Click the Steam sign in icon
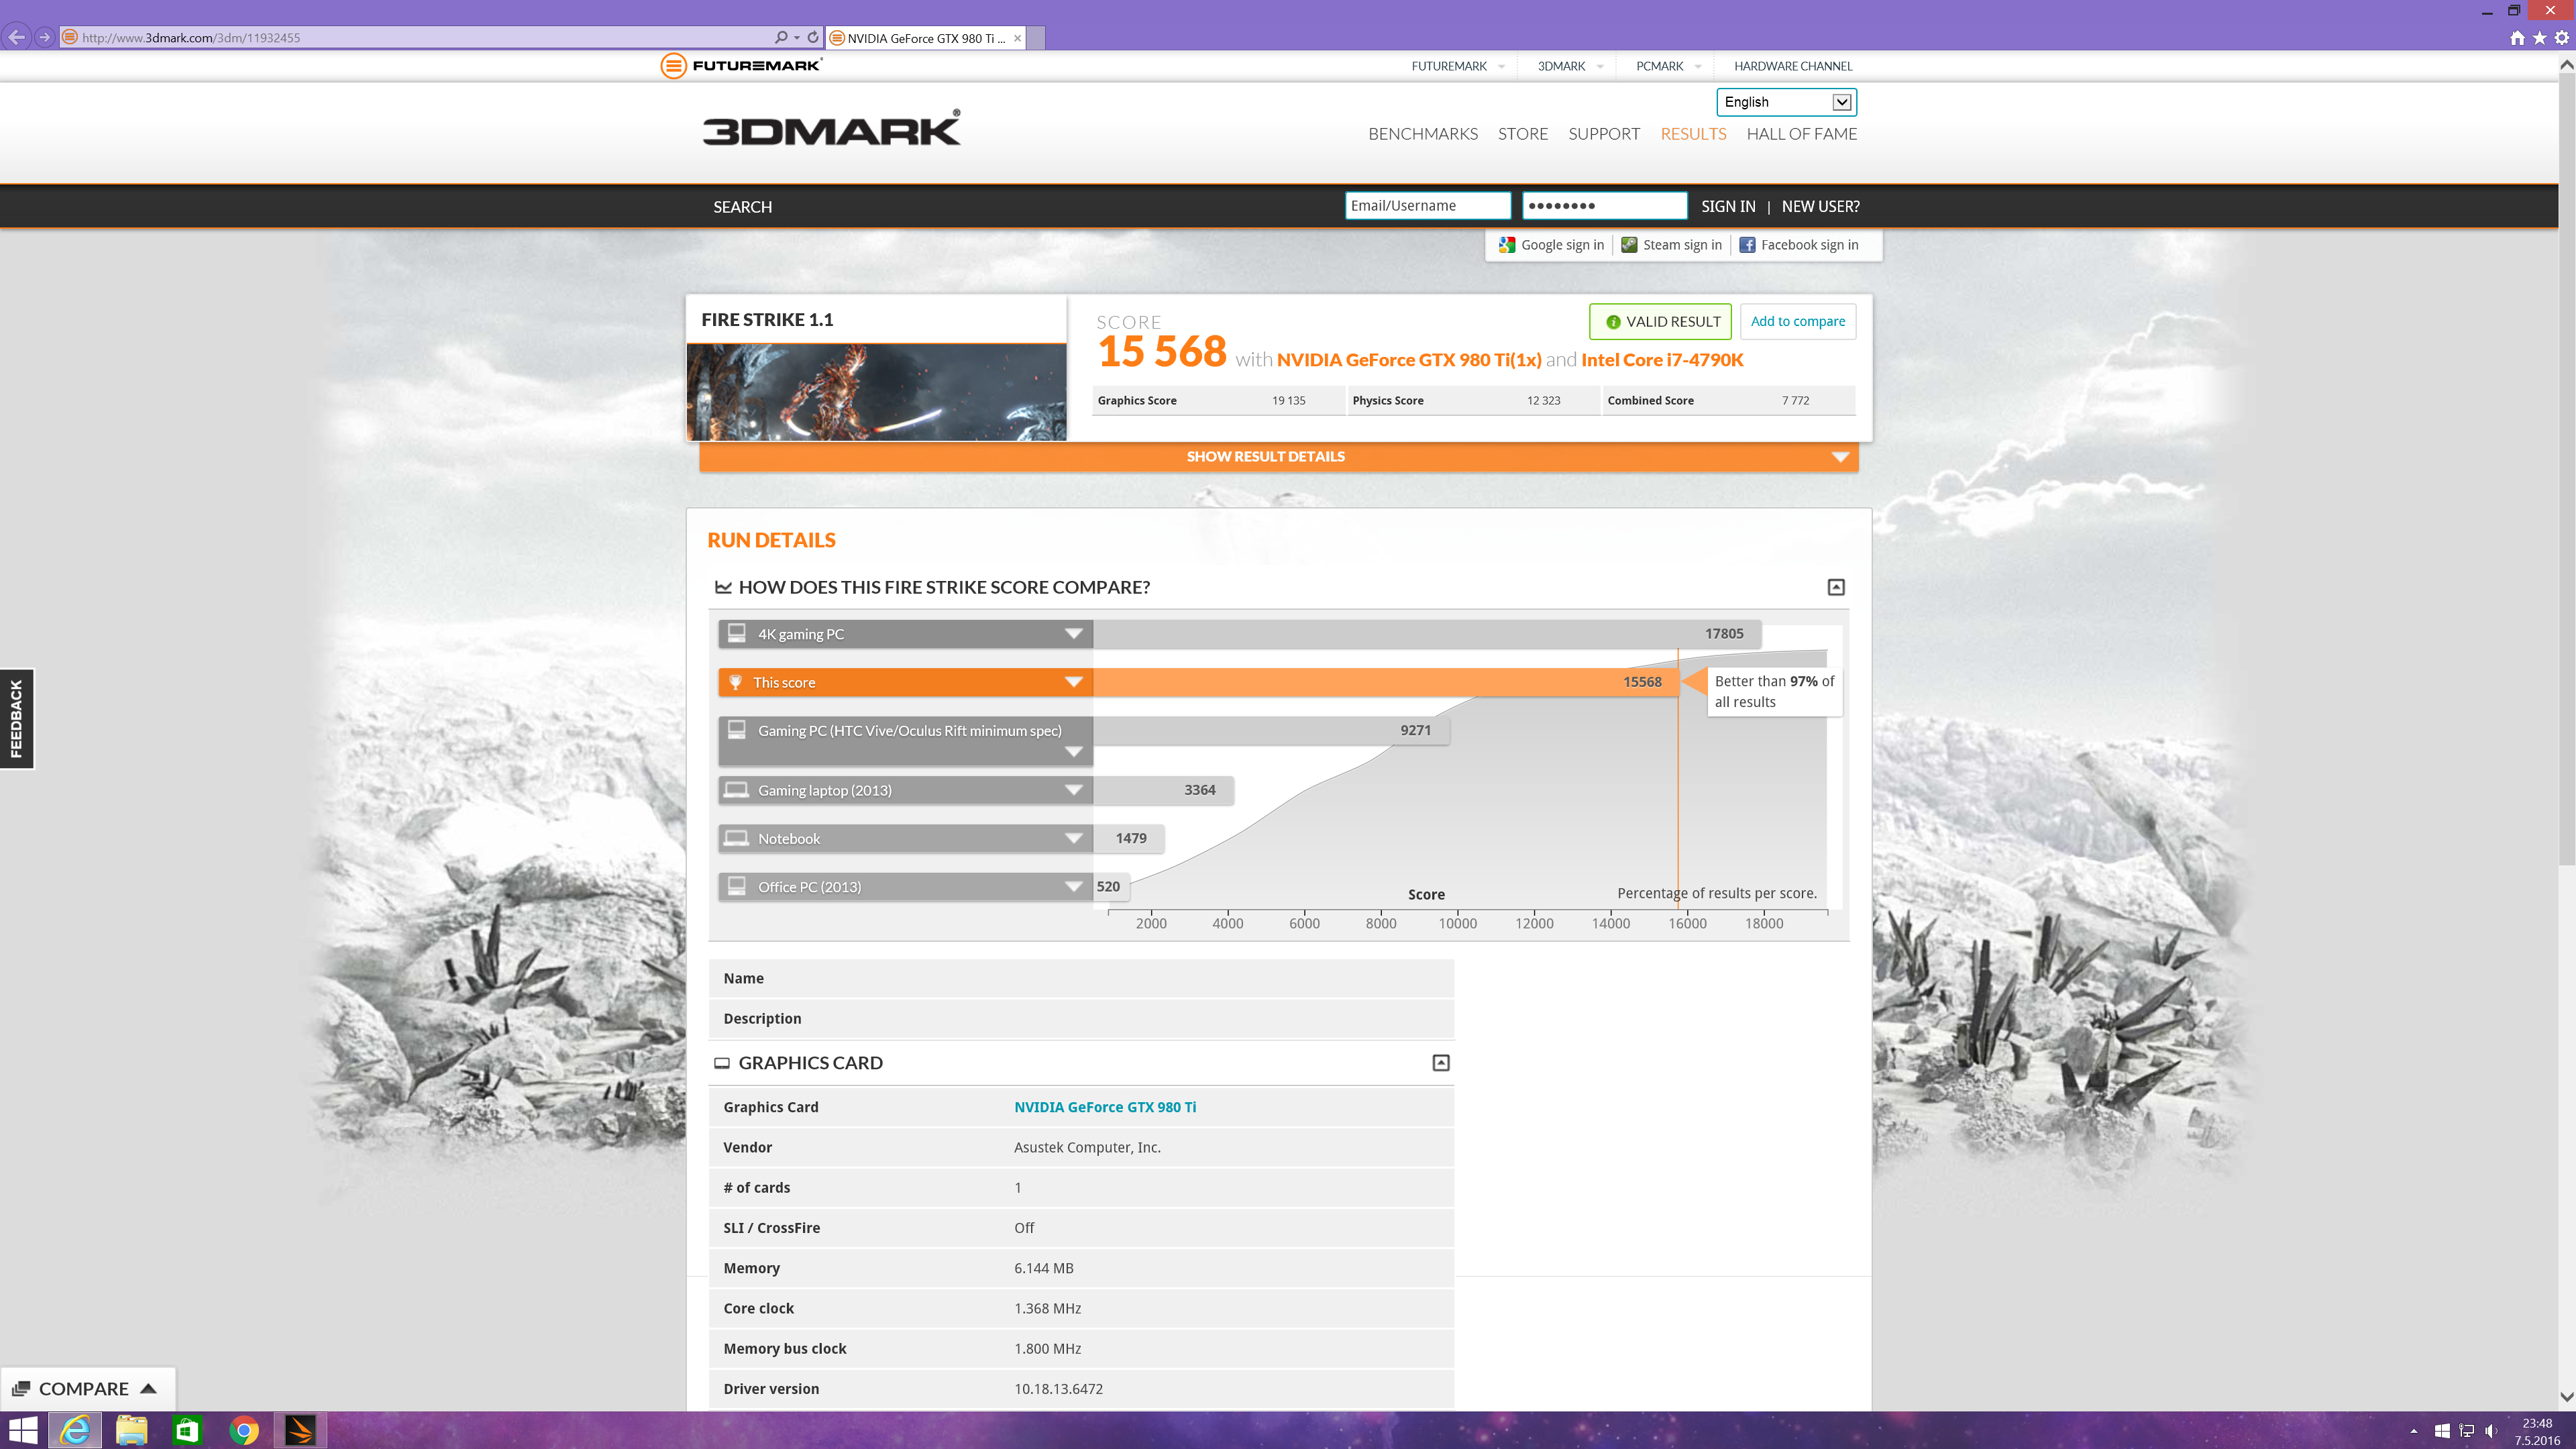2576x1449 pixels. (1629, 245)
